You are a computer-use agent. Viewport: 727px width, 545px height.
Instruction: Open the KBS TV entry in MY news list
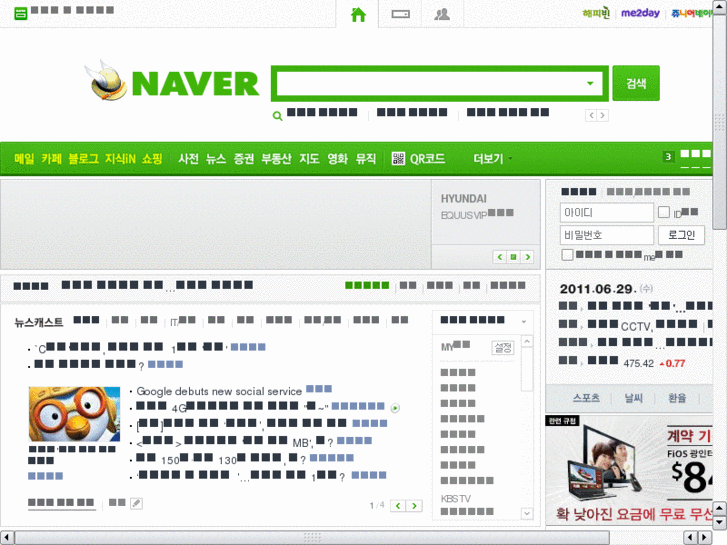455,499
